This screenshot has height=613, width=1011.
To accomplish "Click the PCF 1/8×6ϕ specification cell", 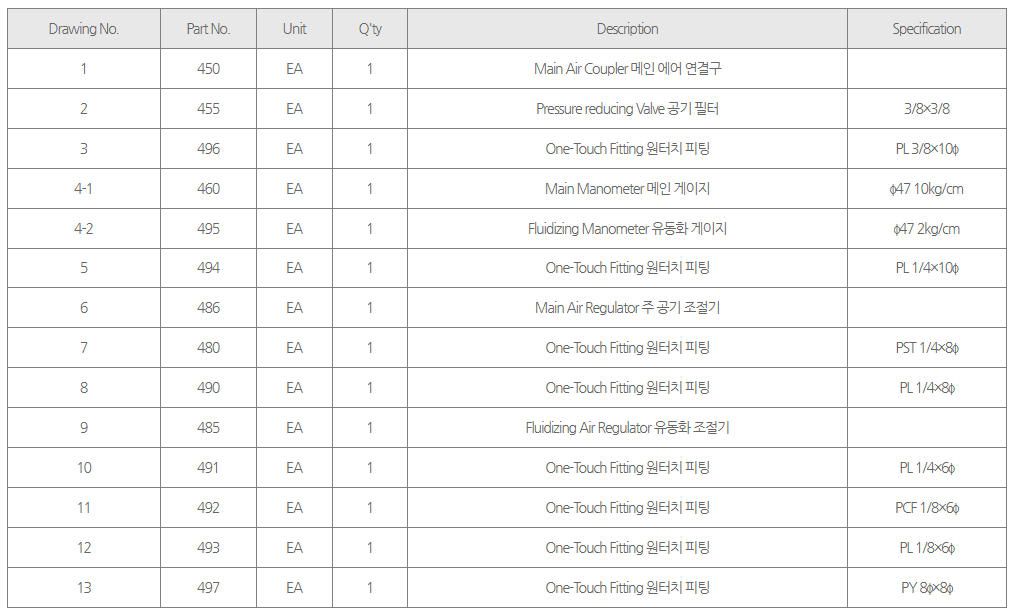I will [927, 508].
